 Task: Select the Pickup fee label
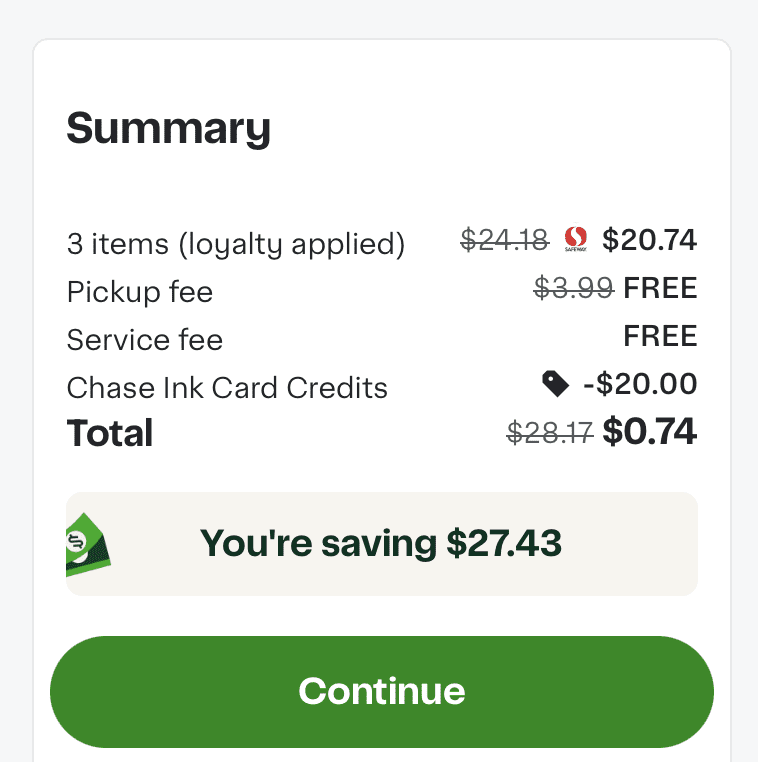140,292
